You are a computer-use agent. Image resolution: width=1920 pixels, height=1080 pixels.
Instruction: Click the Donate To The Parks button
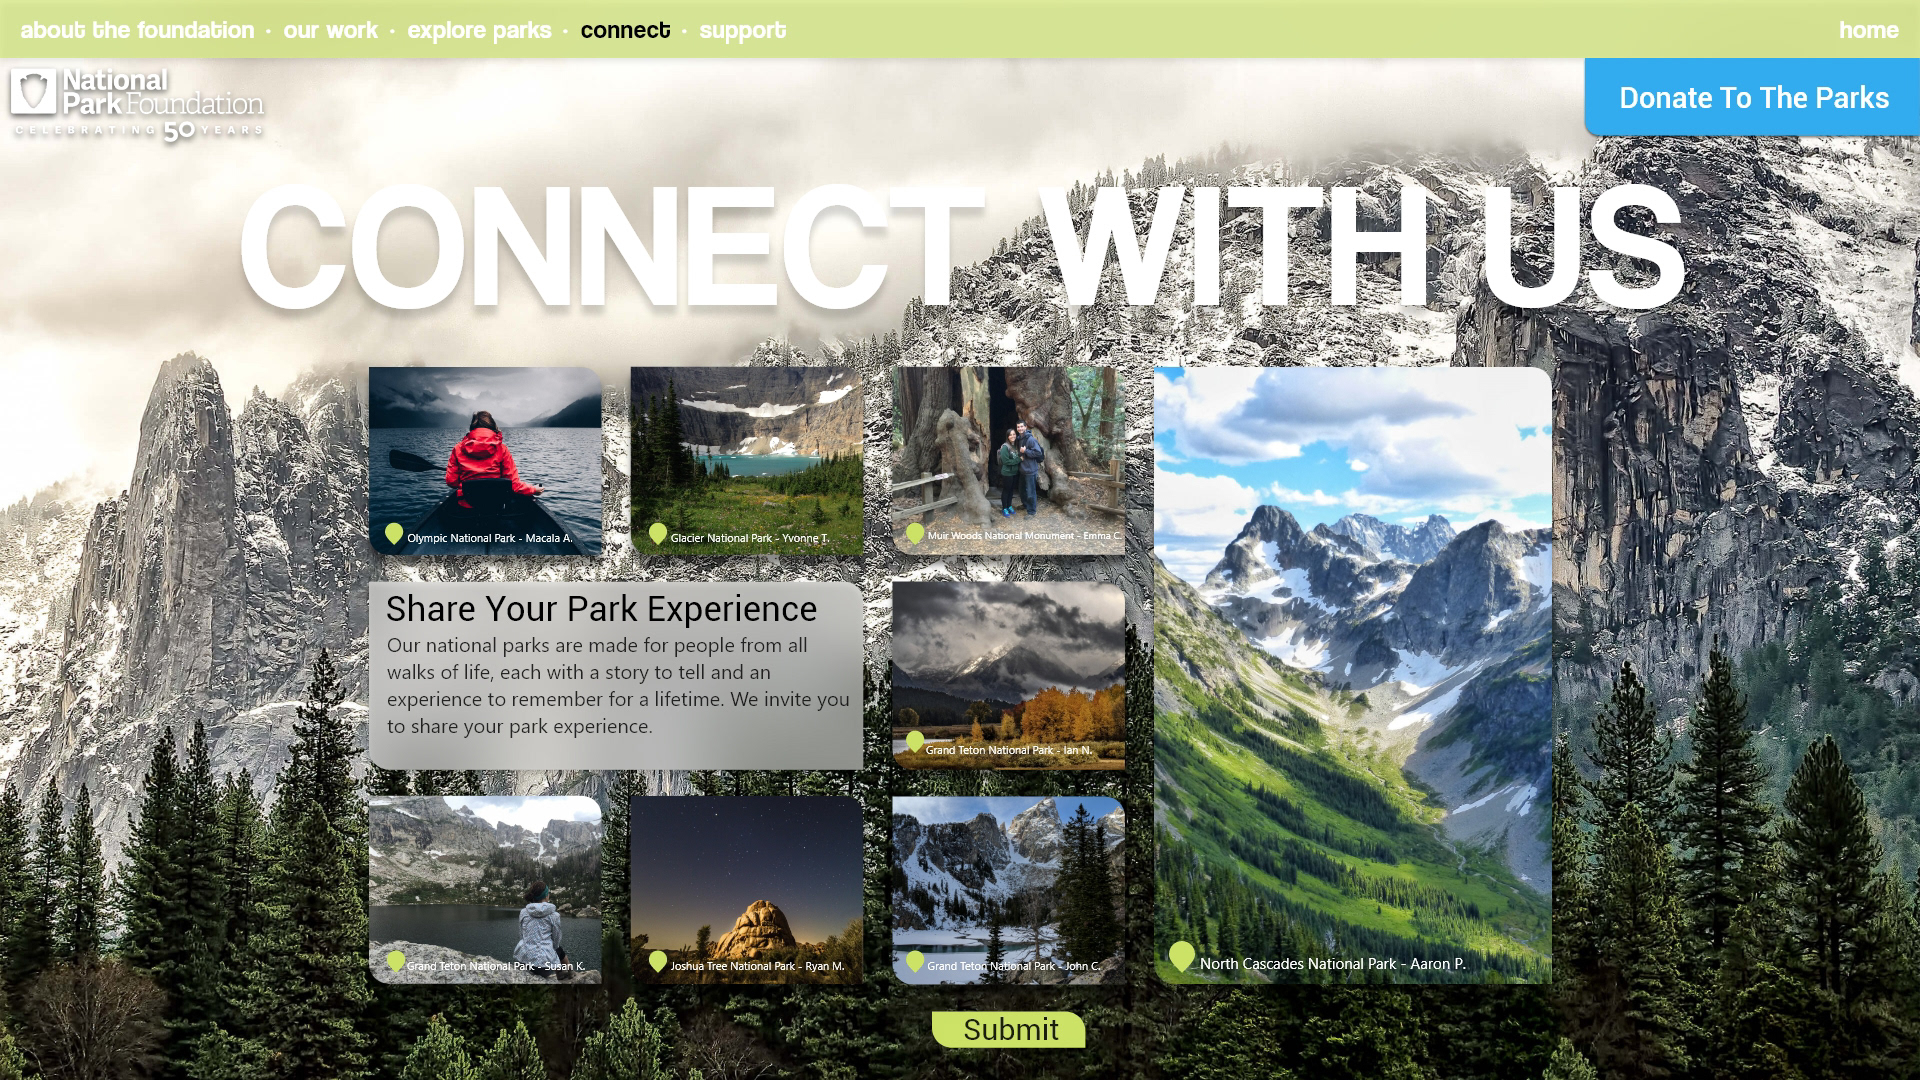1752,97
